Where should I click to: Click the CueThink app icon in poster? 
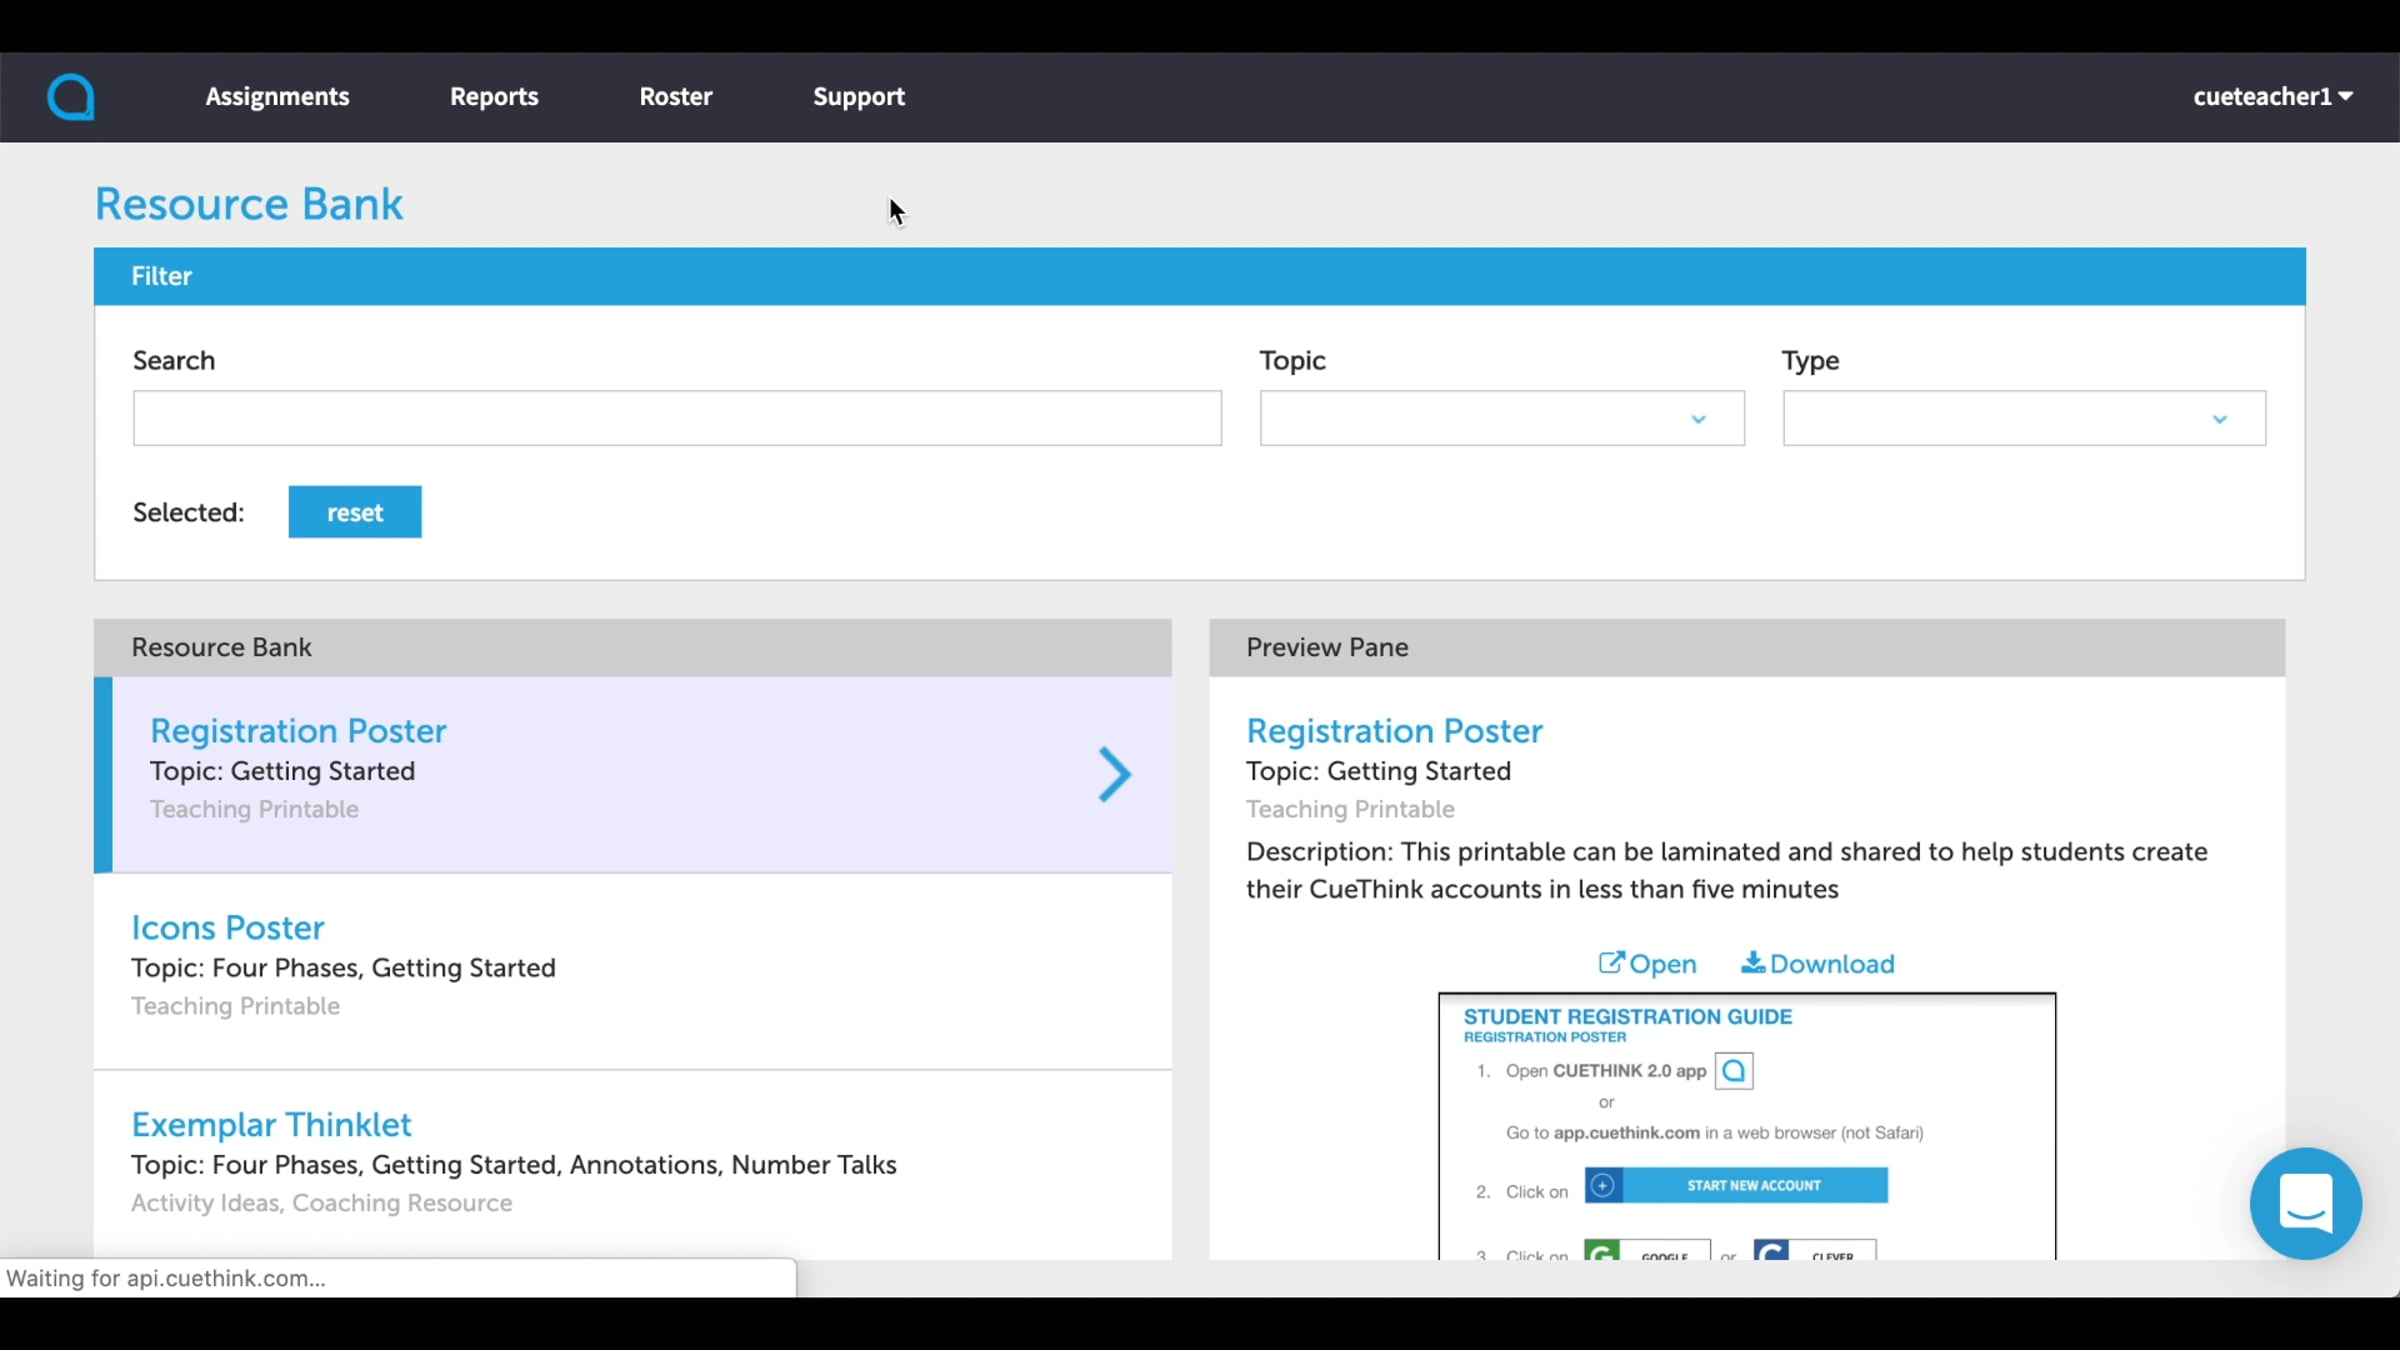[x=1733, y=1071]
